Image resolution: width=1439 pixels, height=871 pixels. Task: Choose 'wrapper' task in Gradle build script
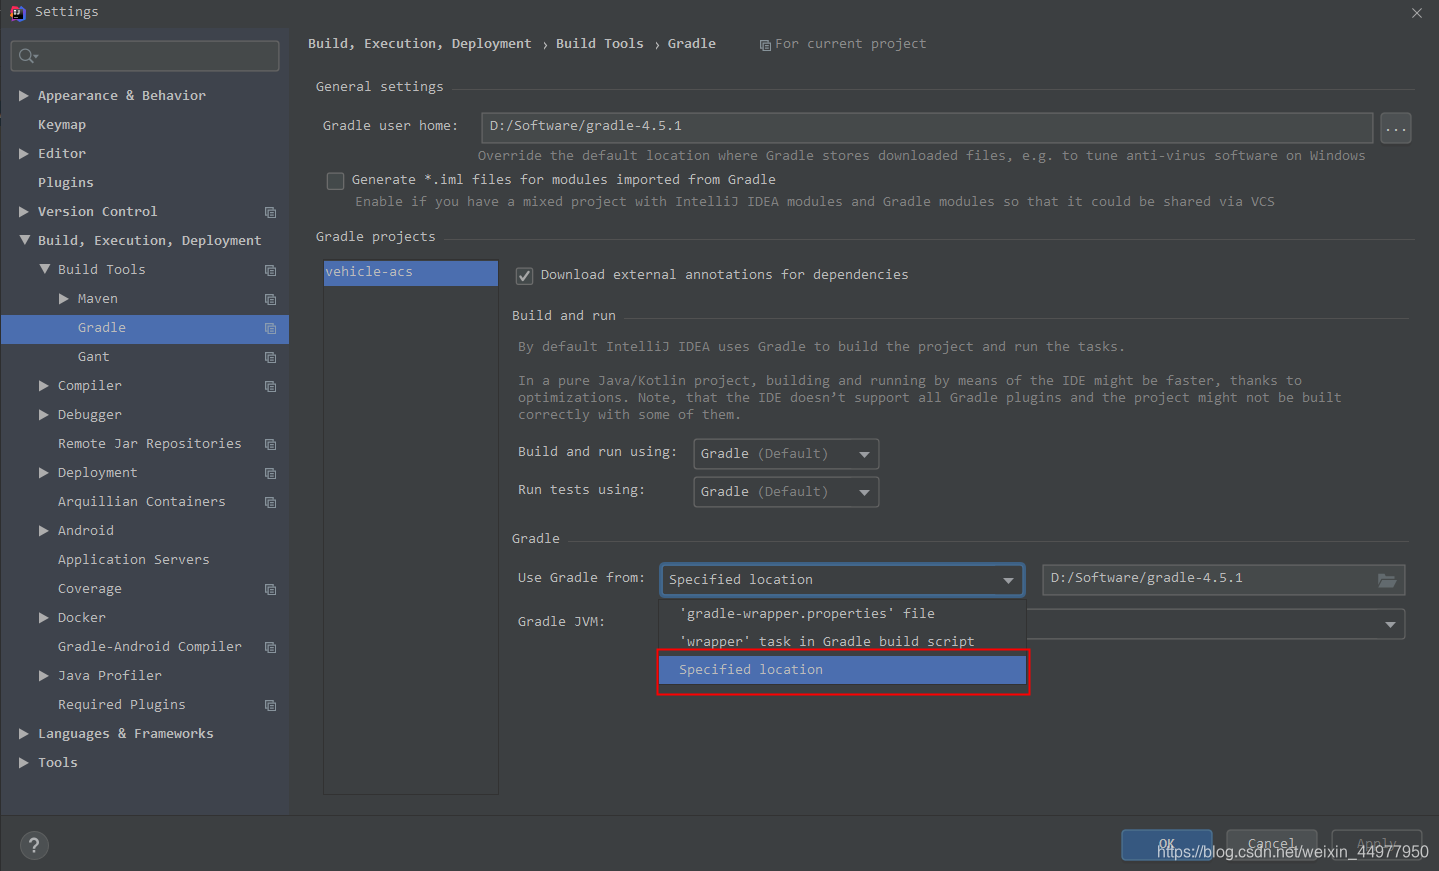(842, 642)
